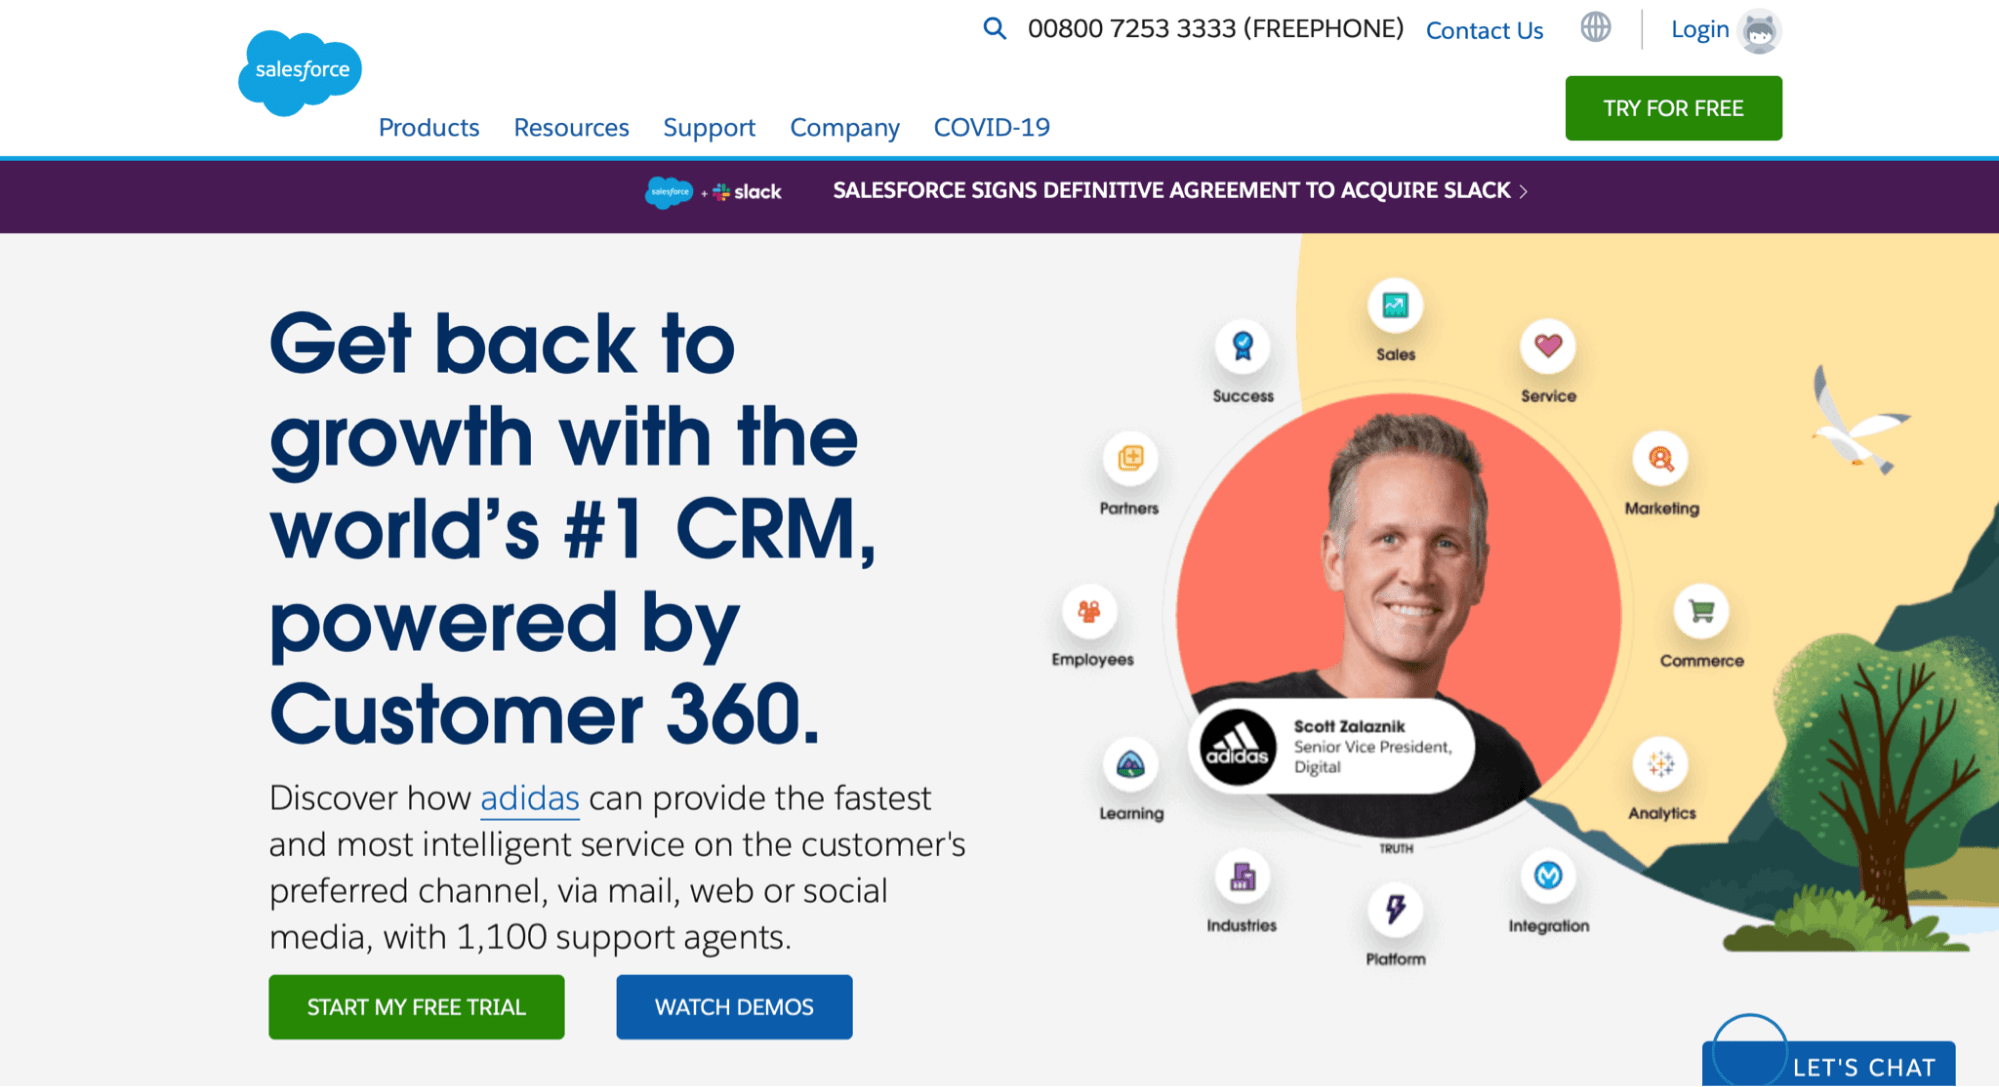Expand the Resources navigation dropdown
The image size is (1999, 1087).
point(571,127)
